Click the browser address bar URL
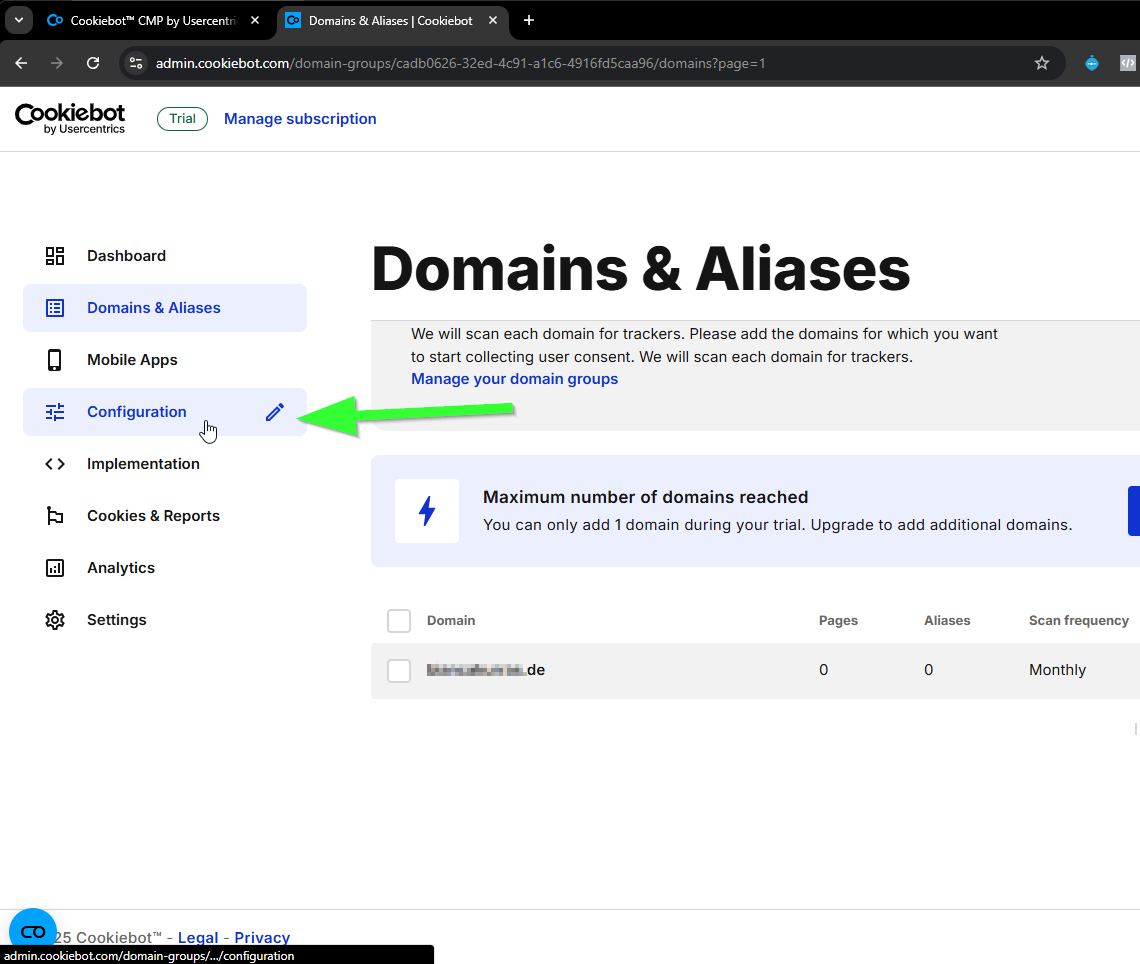 (x=460, y=63)
